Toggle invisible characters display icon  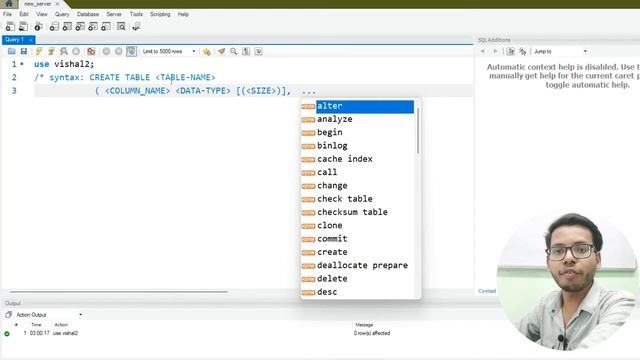246,51
